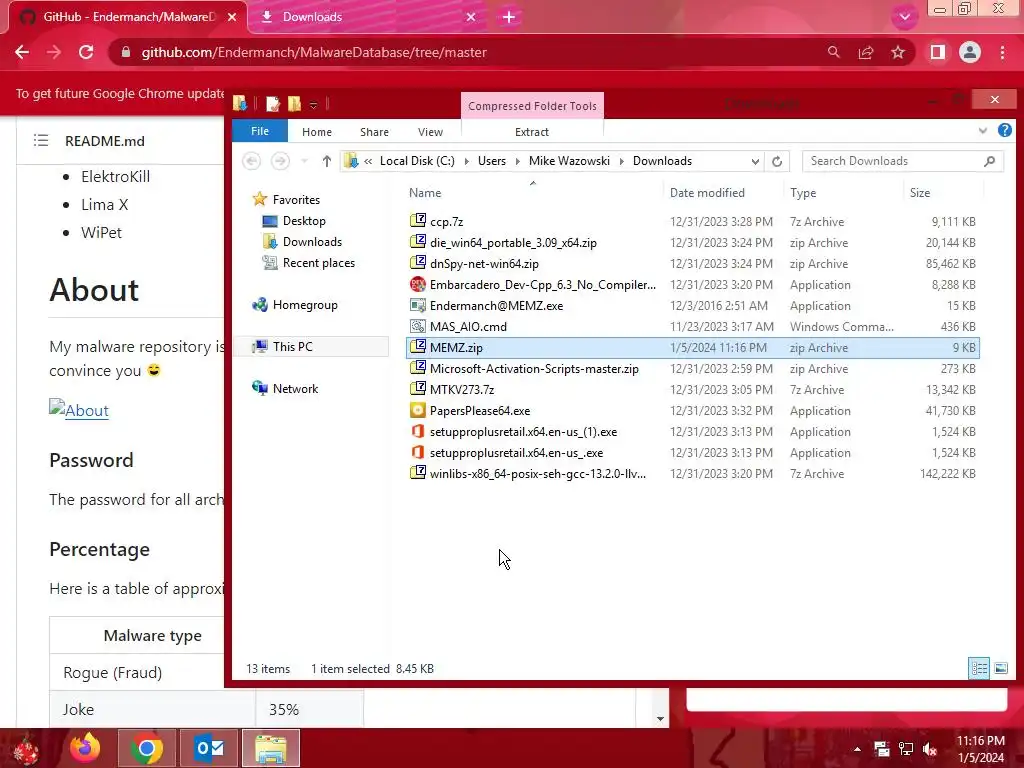
Task: Switch to the Share ribbon tab
Action: pyautogui.click(x=374, y=132)
